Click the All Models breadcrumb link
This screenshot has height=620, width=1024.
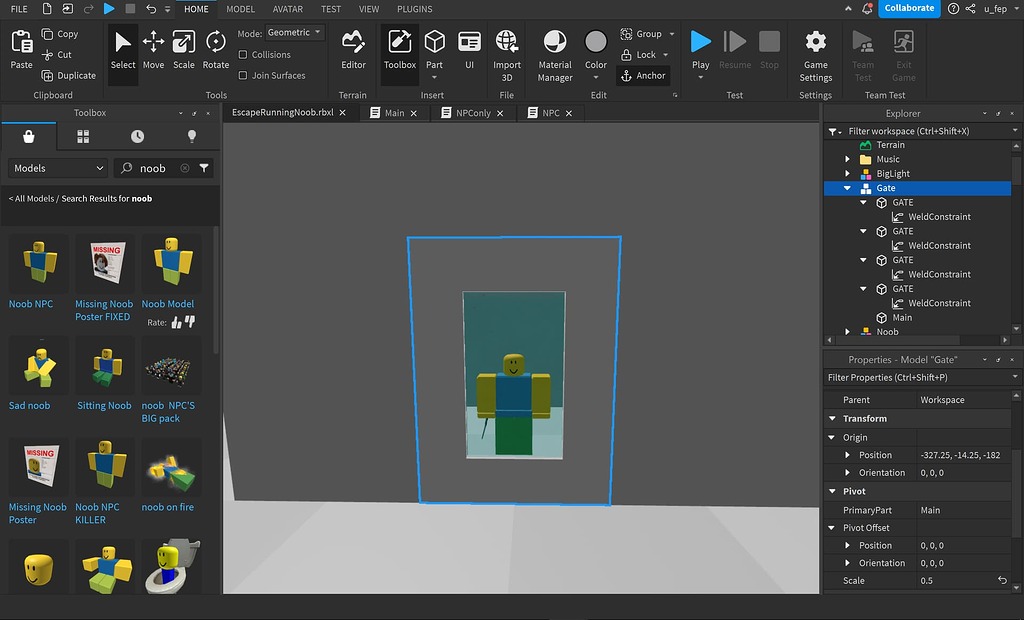tap(34, 198)
